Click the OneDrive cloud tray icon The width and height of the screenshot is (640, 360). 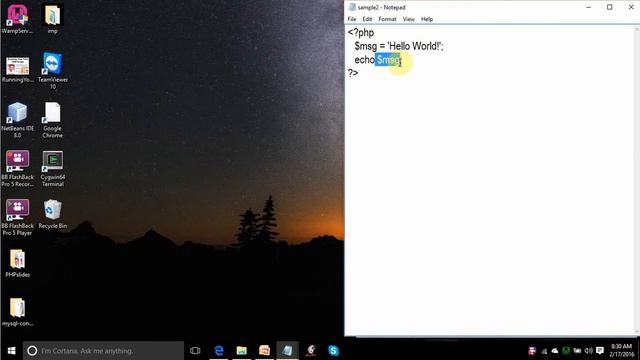tap(555, 351)
